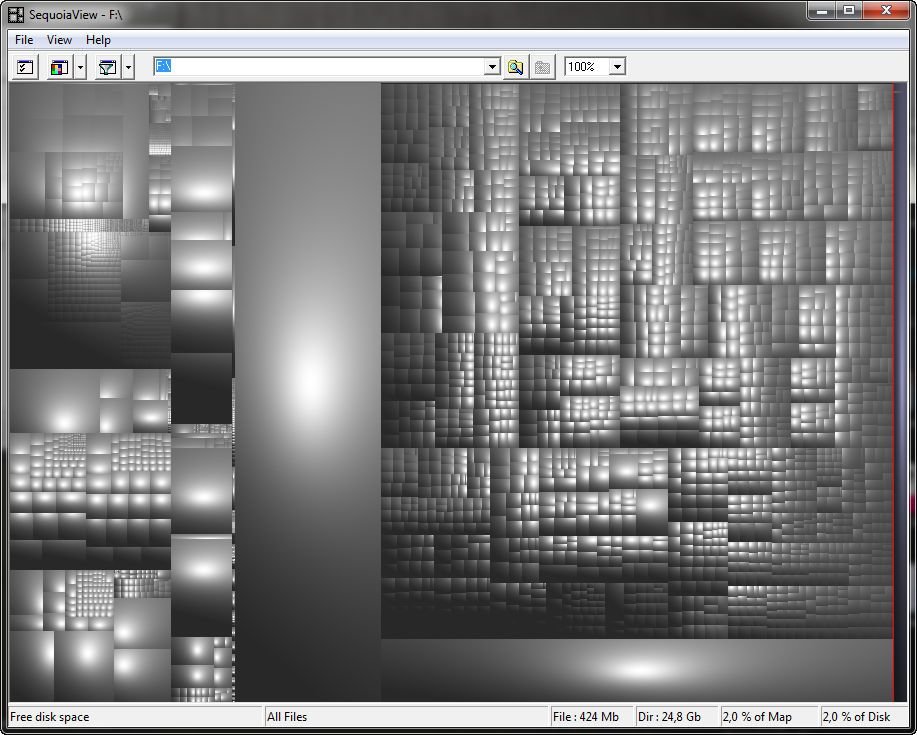
Task: Open the Options settings icon in toolbar
Action: [x=26, y=67]
